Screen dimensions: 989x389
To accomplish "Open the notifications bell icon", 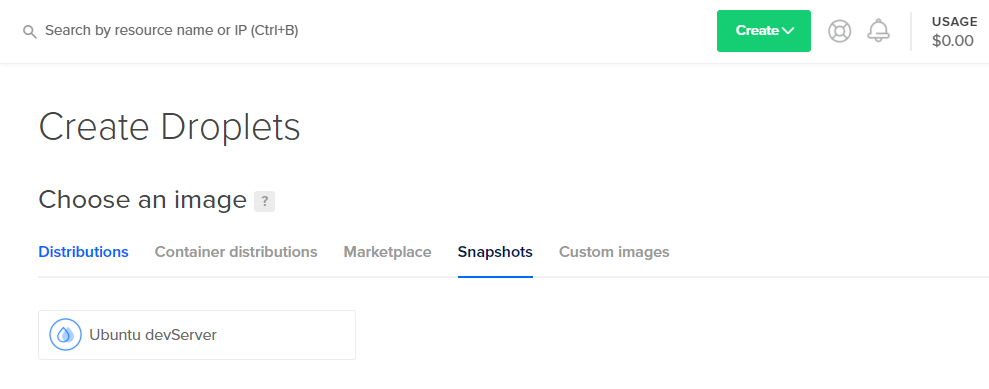I will tap(879, 30).
